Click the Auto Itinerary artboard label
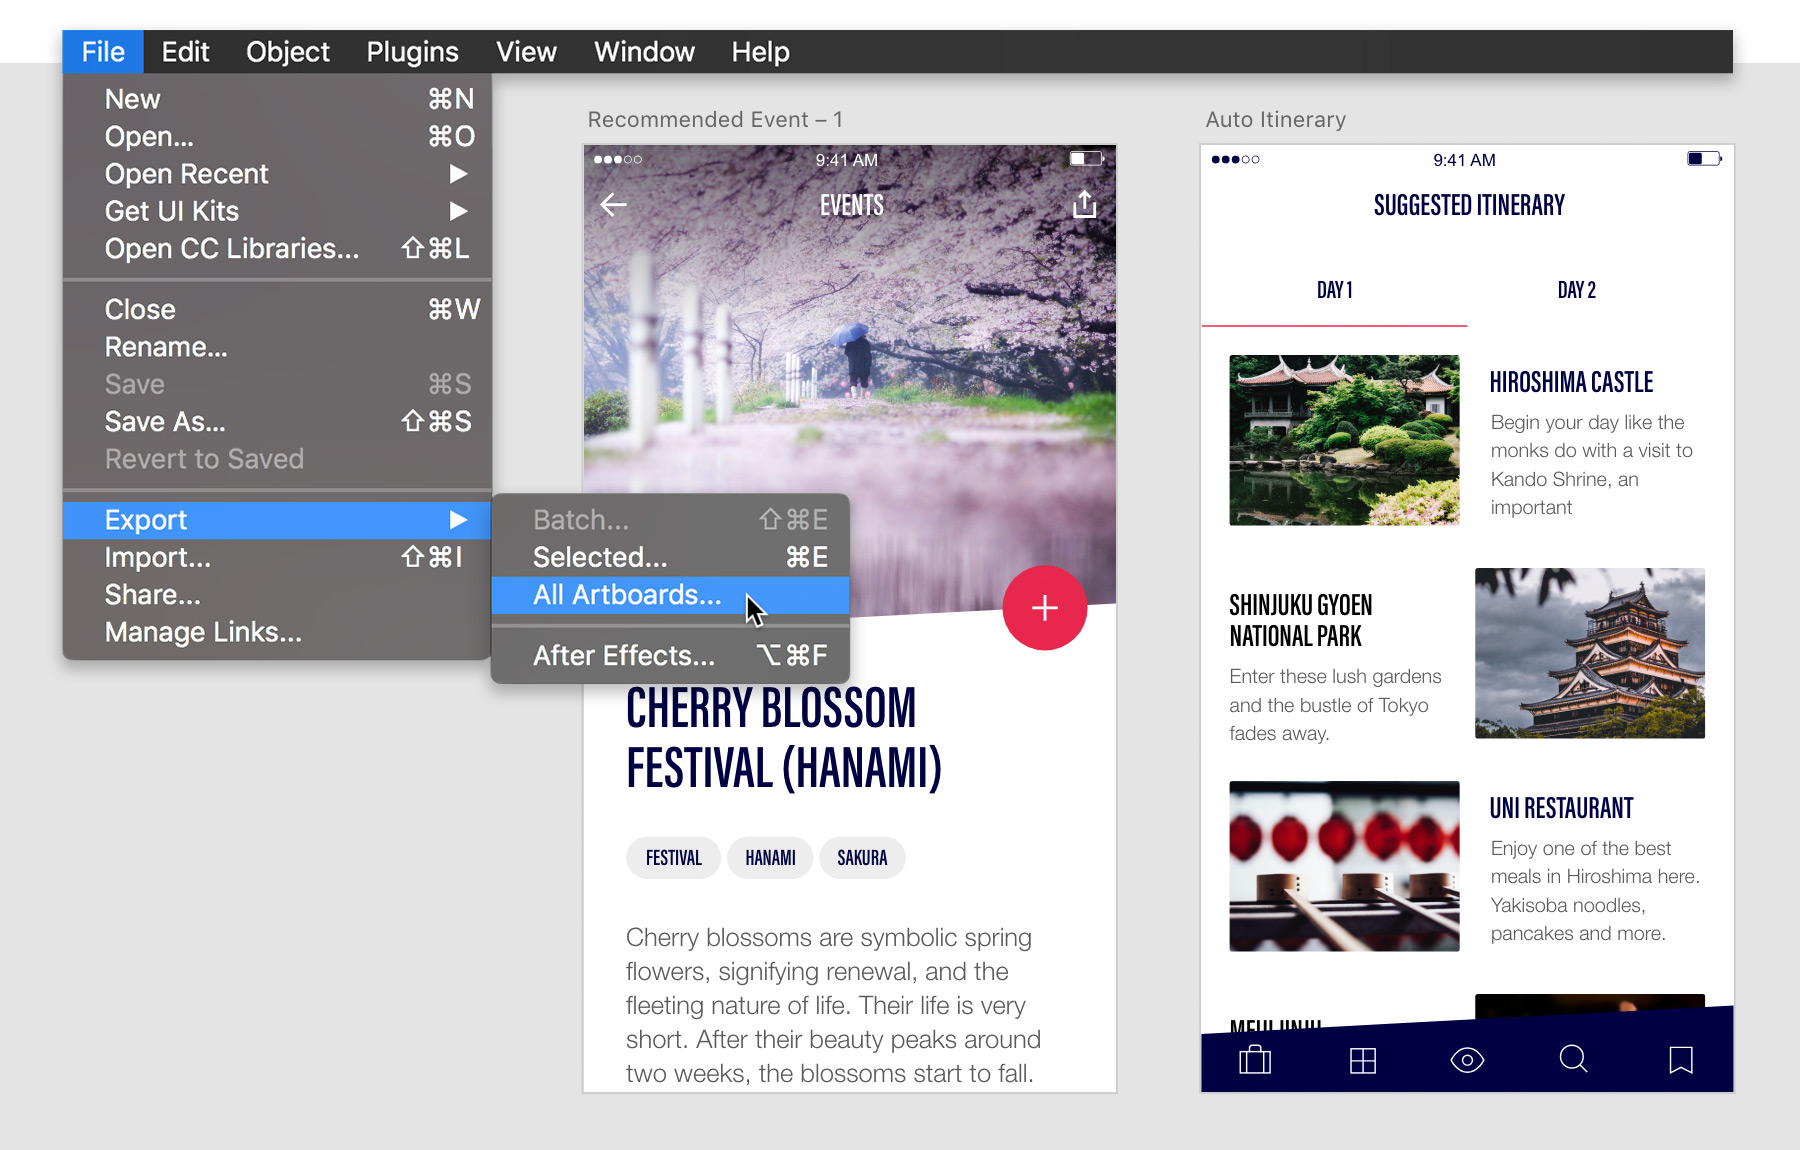The height and width of the screenshot is (1150, 1800). (1275, 120)
